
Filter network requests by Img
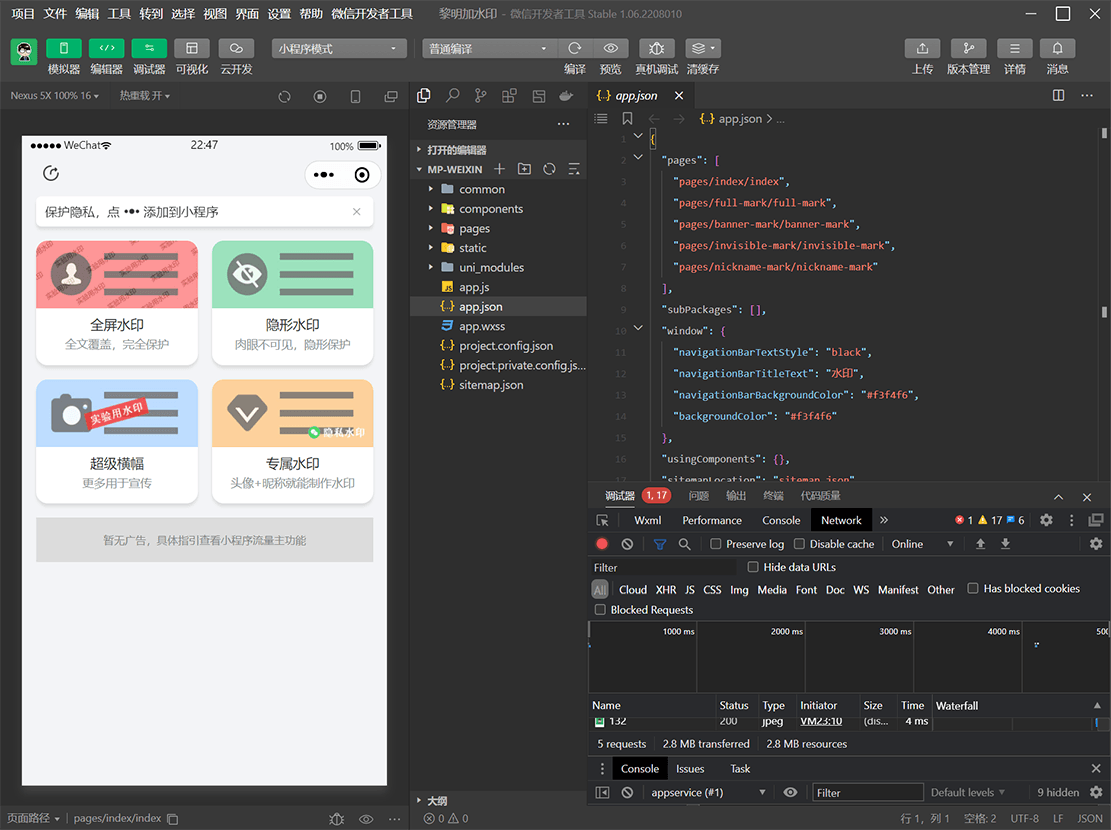tap(739, 590)
